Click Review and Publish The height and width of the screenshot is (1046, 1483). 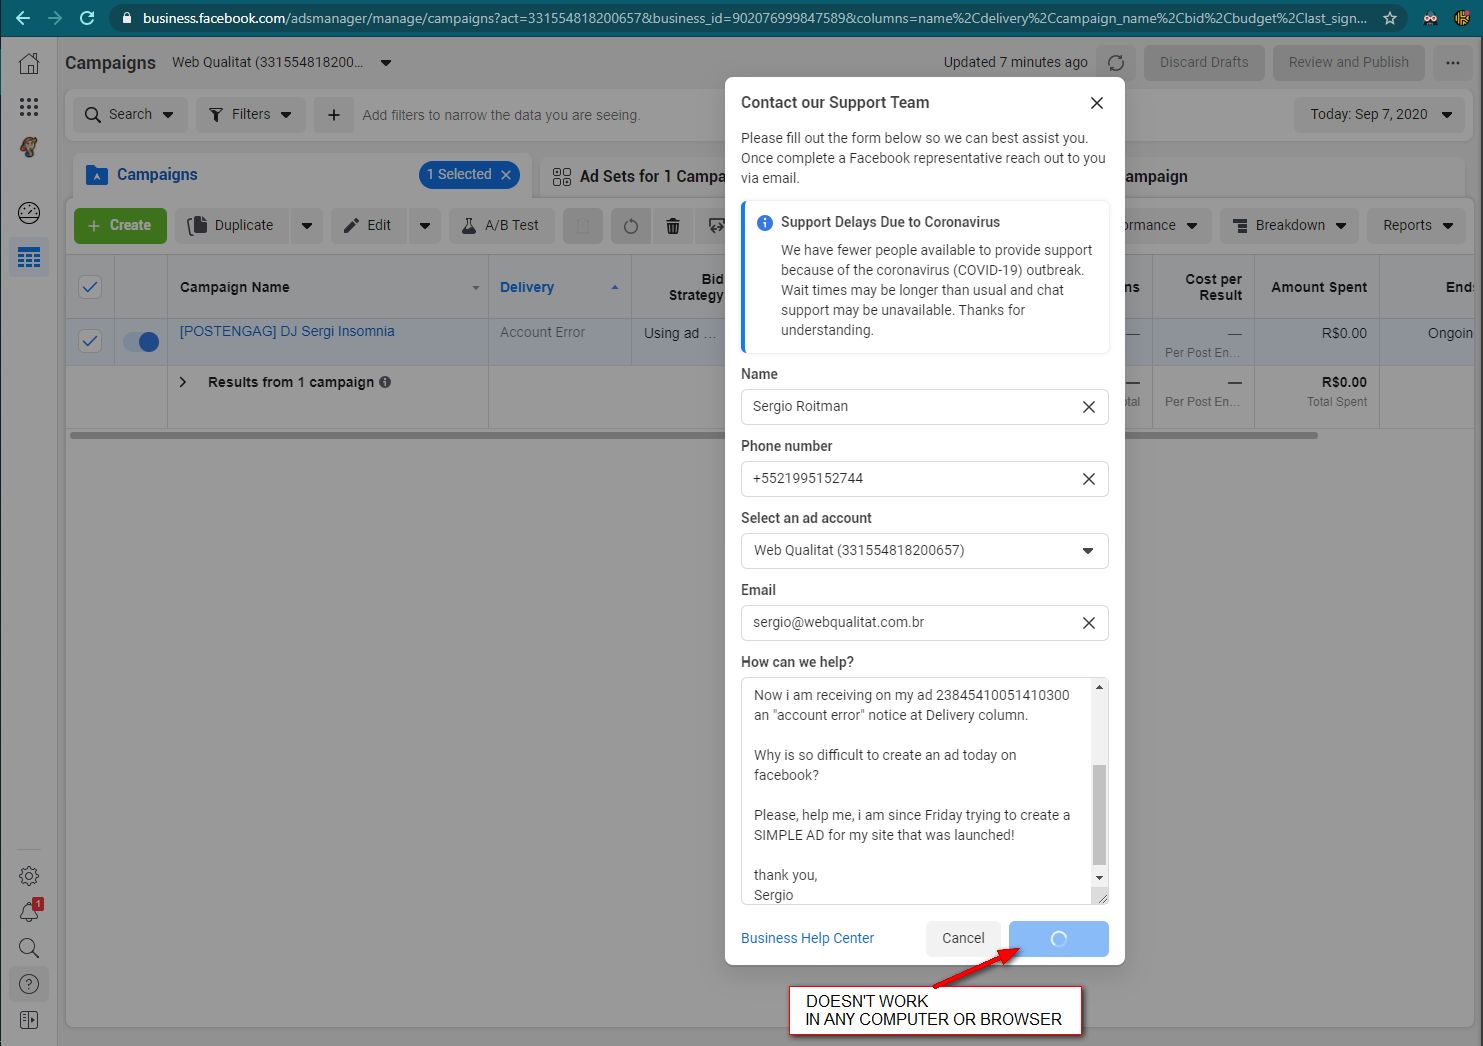(1348, 62)
